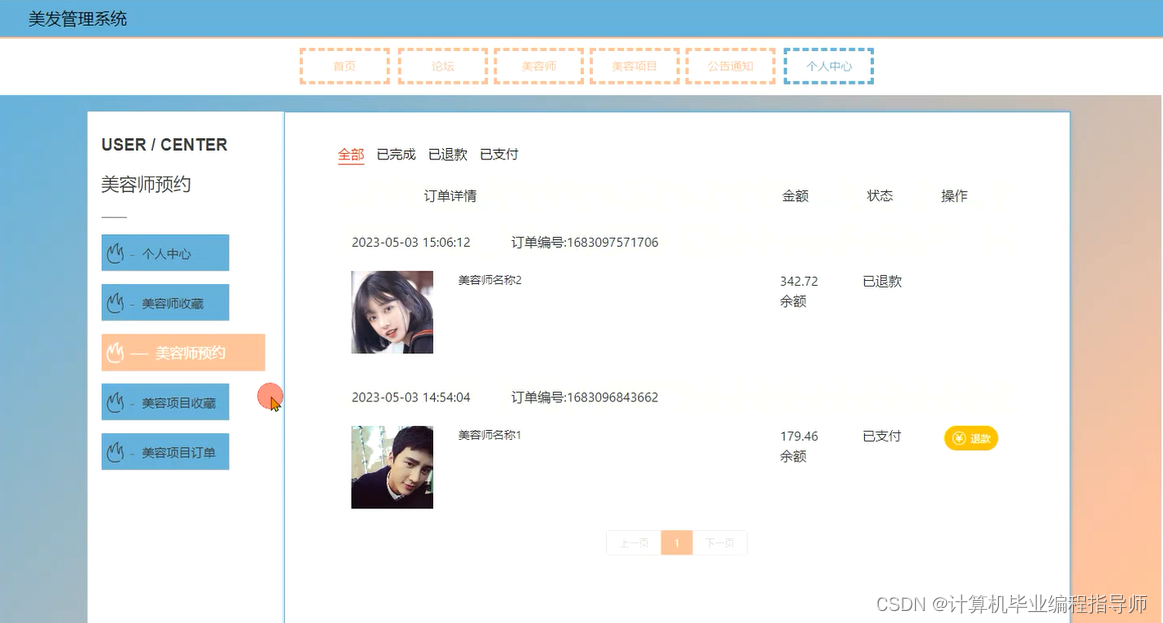Click the photo of 美容师名称2
1163x623 pixels.
tap(391, 311)
